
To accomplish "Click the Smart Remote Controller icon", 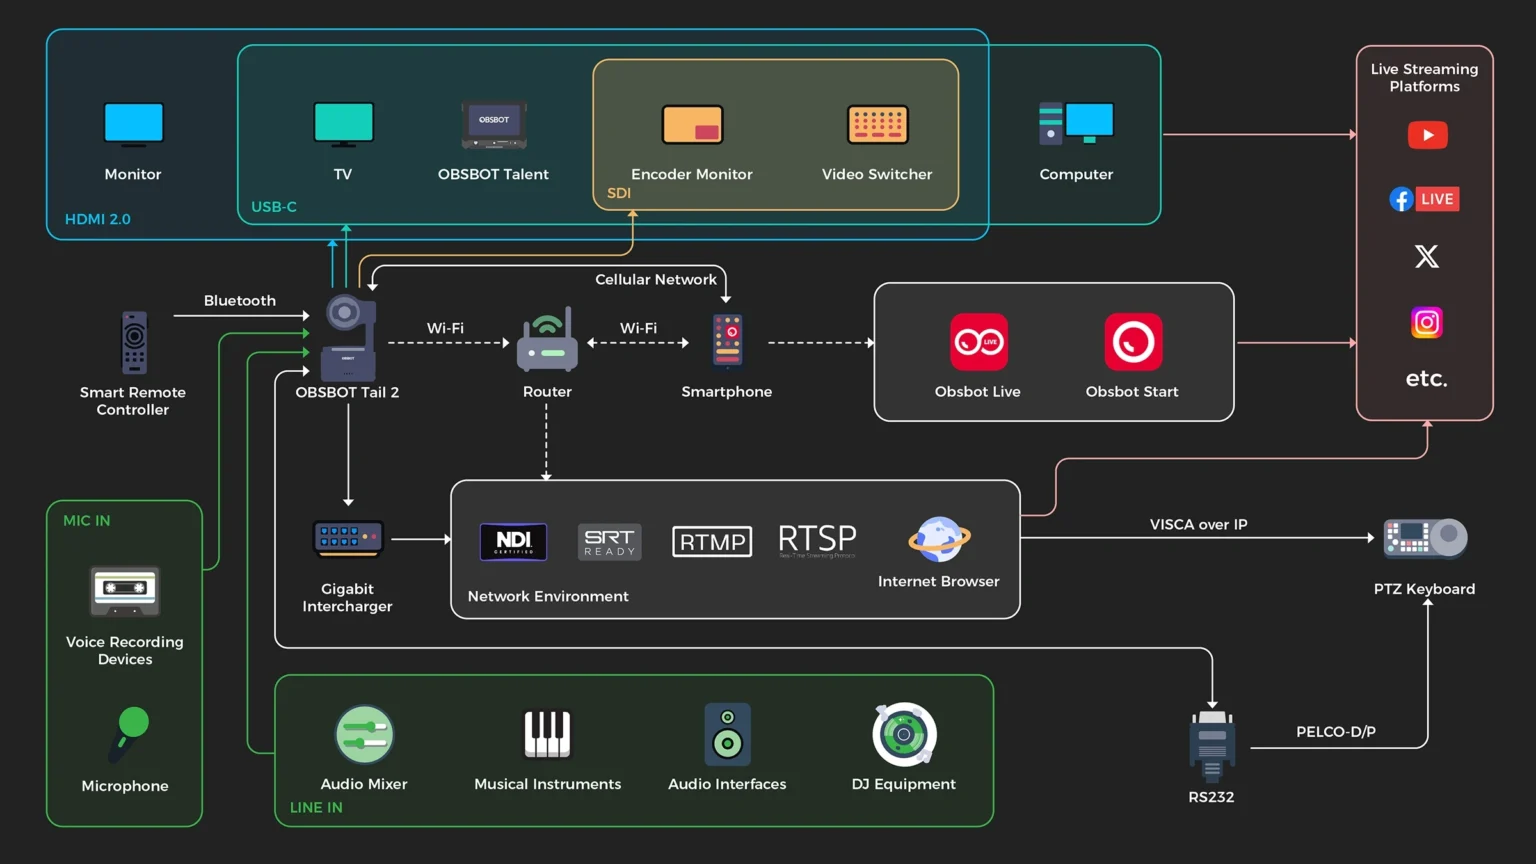I will (134, 343).
